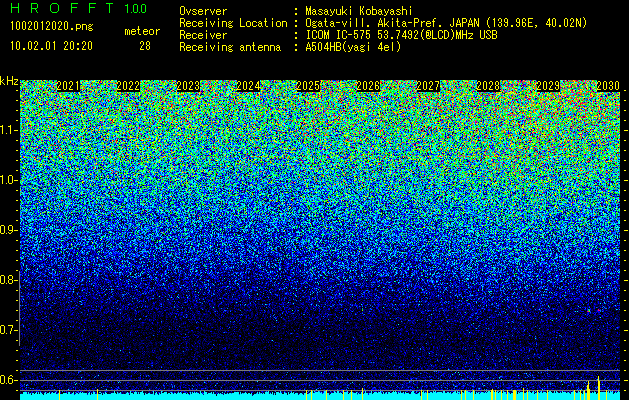Click the 2027 time marker
629x400 pixels.
[x=428, y=86]
